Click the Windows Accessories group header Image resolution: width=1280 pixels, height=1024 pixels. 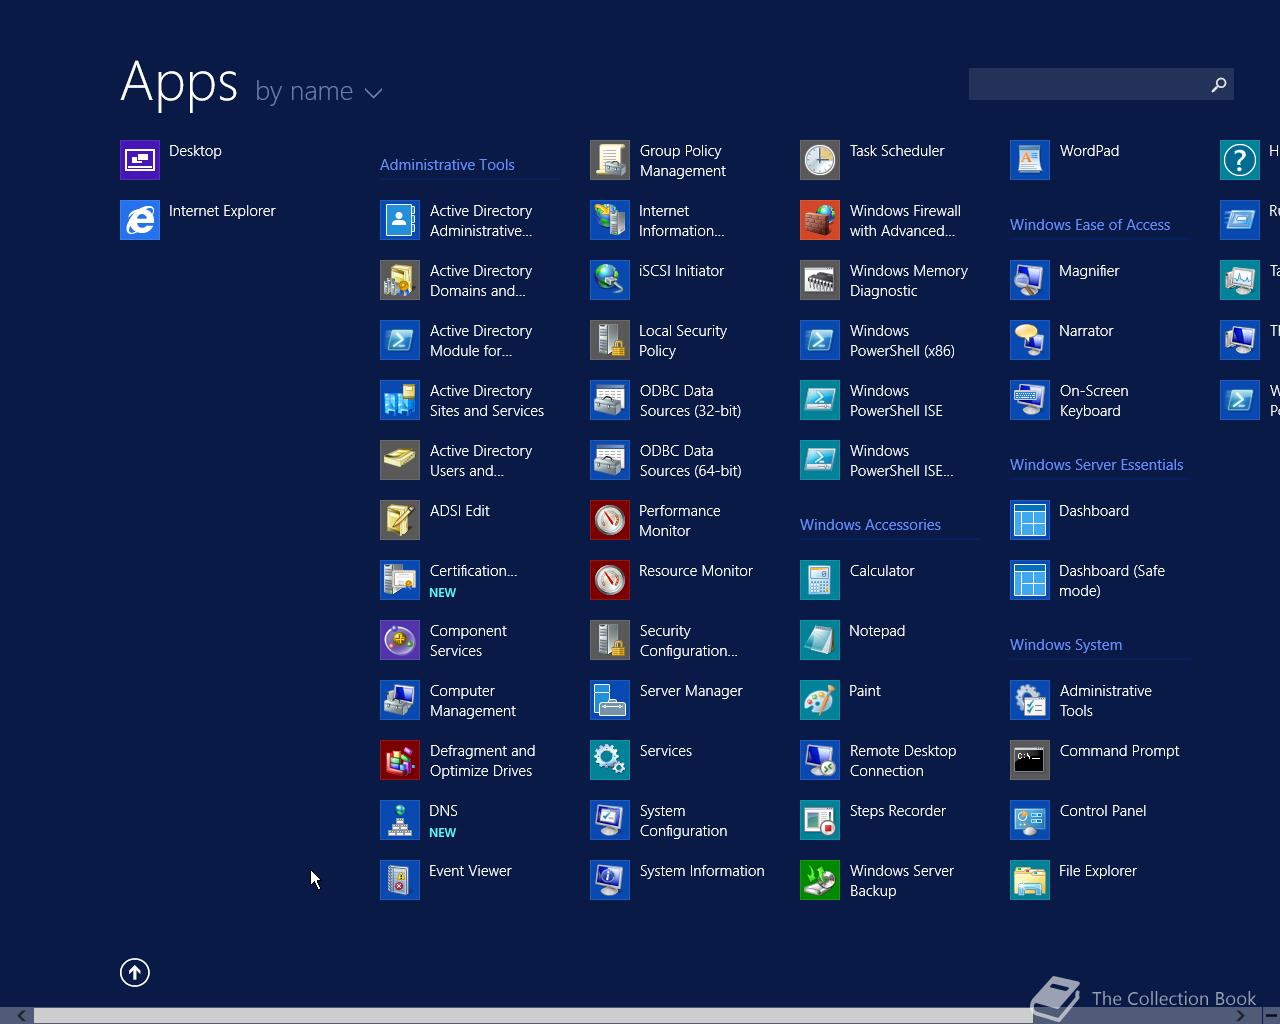870,525
